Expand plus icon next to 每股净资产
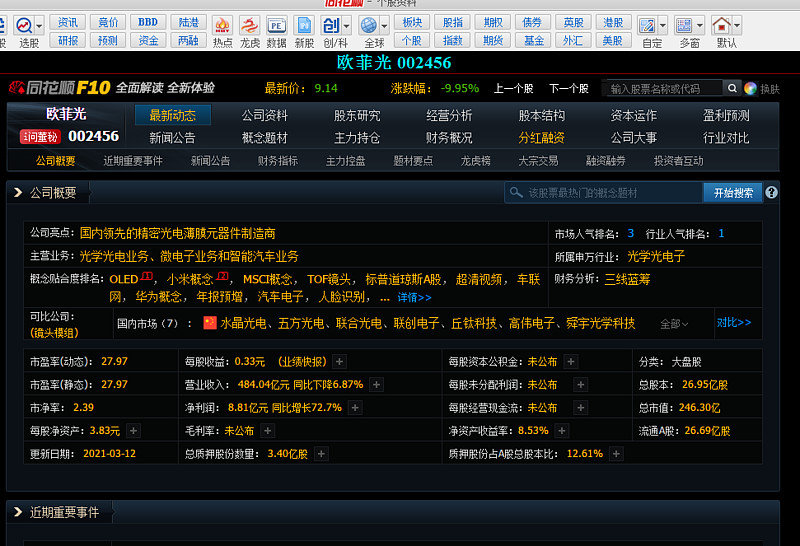The height and width of the screenshot is (546, 800). click(133, 431)
